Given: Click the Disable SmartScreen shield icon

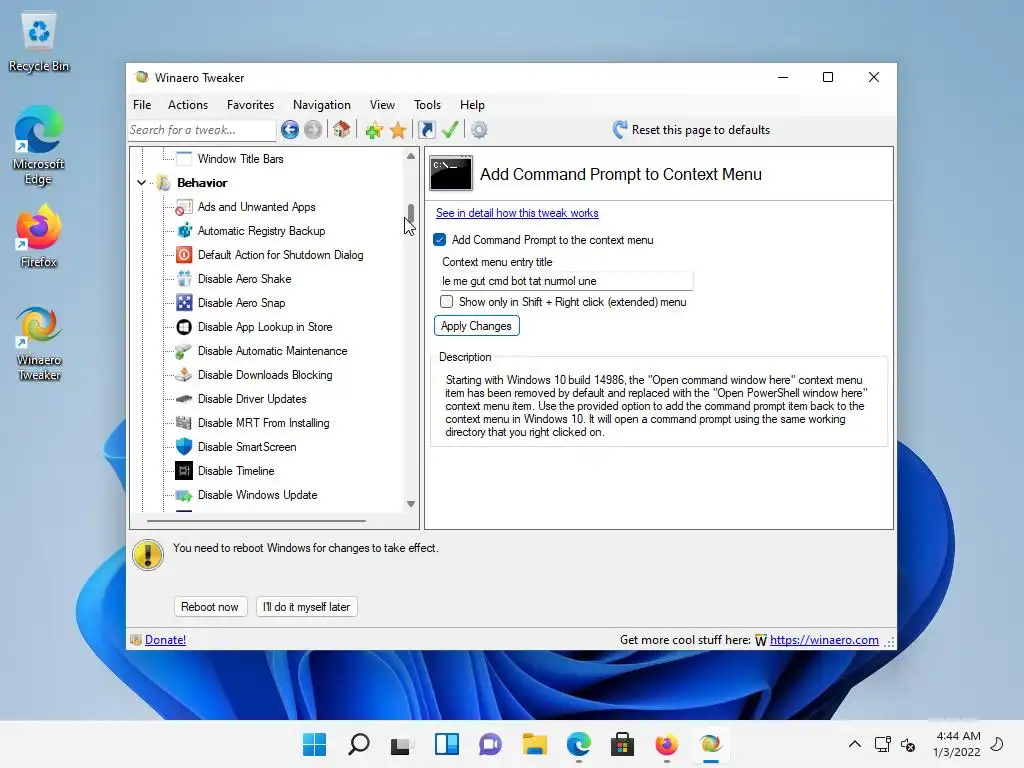Looking at the screenshot, I should point(184,447).
